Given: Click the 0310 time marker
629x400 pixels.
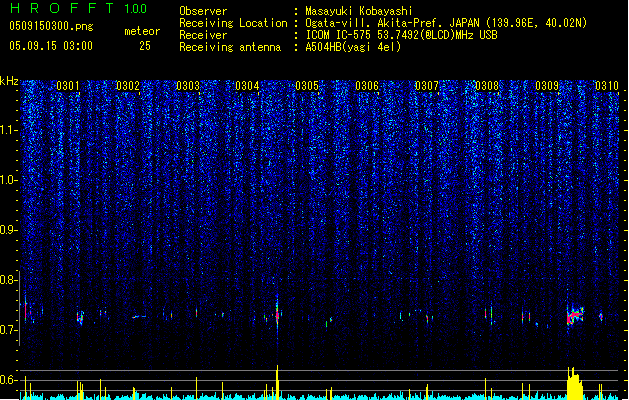Looking at the screenshot, I should [x=607, y=86].
